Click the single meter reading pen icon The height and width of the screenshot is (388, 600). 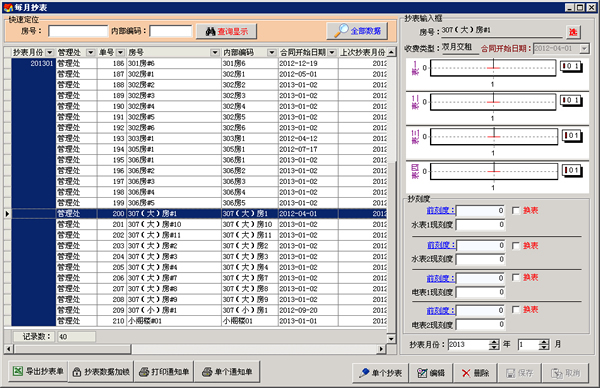364,373
